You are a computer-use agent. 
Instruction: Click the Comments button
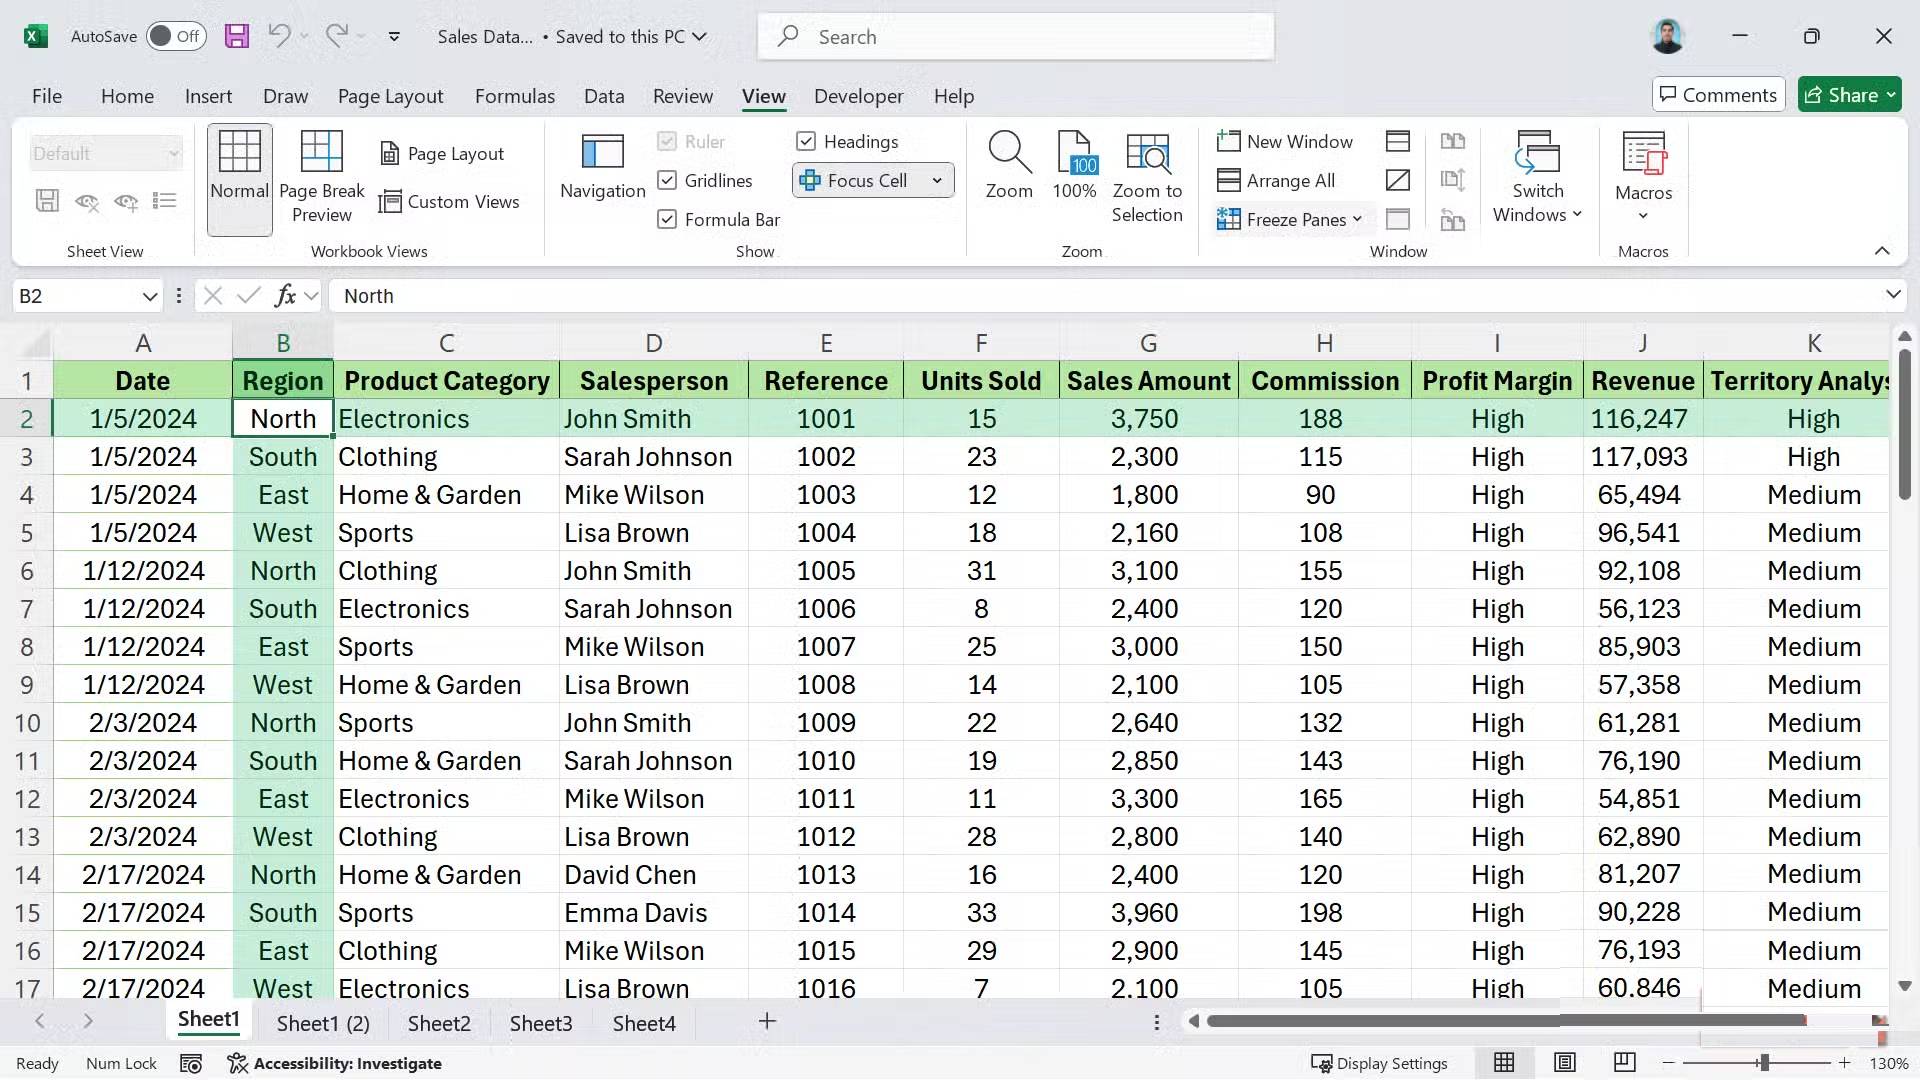1717,95
